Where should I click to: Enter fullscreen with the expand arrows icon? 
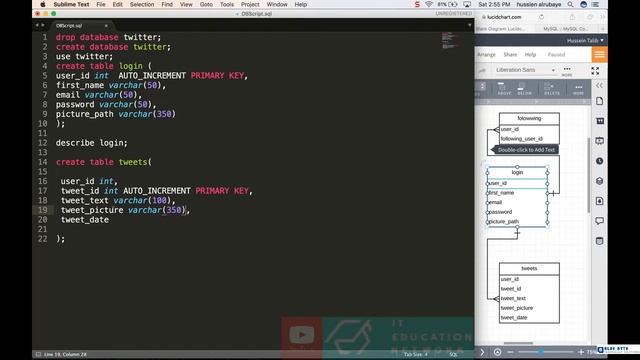pyautogui.click(x=595, y=71)
